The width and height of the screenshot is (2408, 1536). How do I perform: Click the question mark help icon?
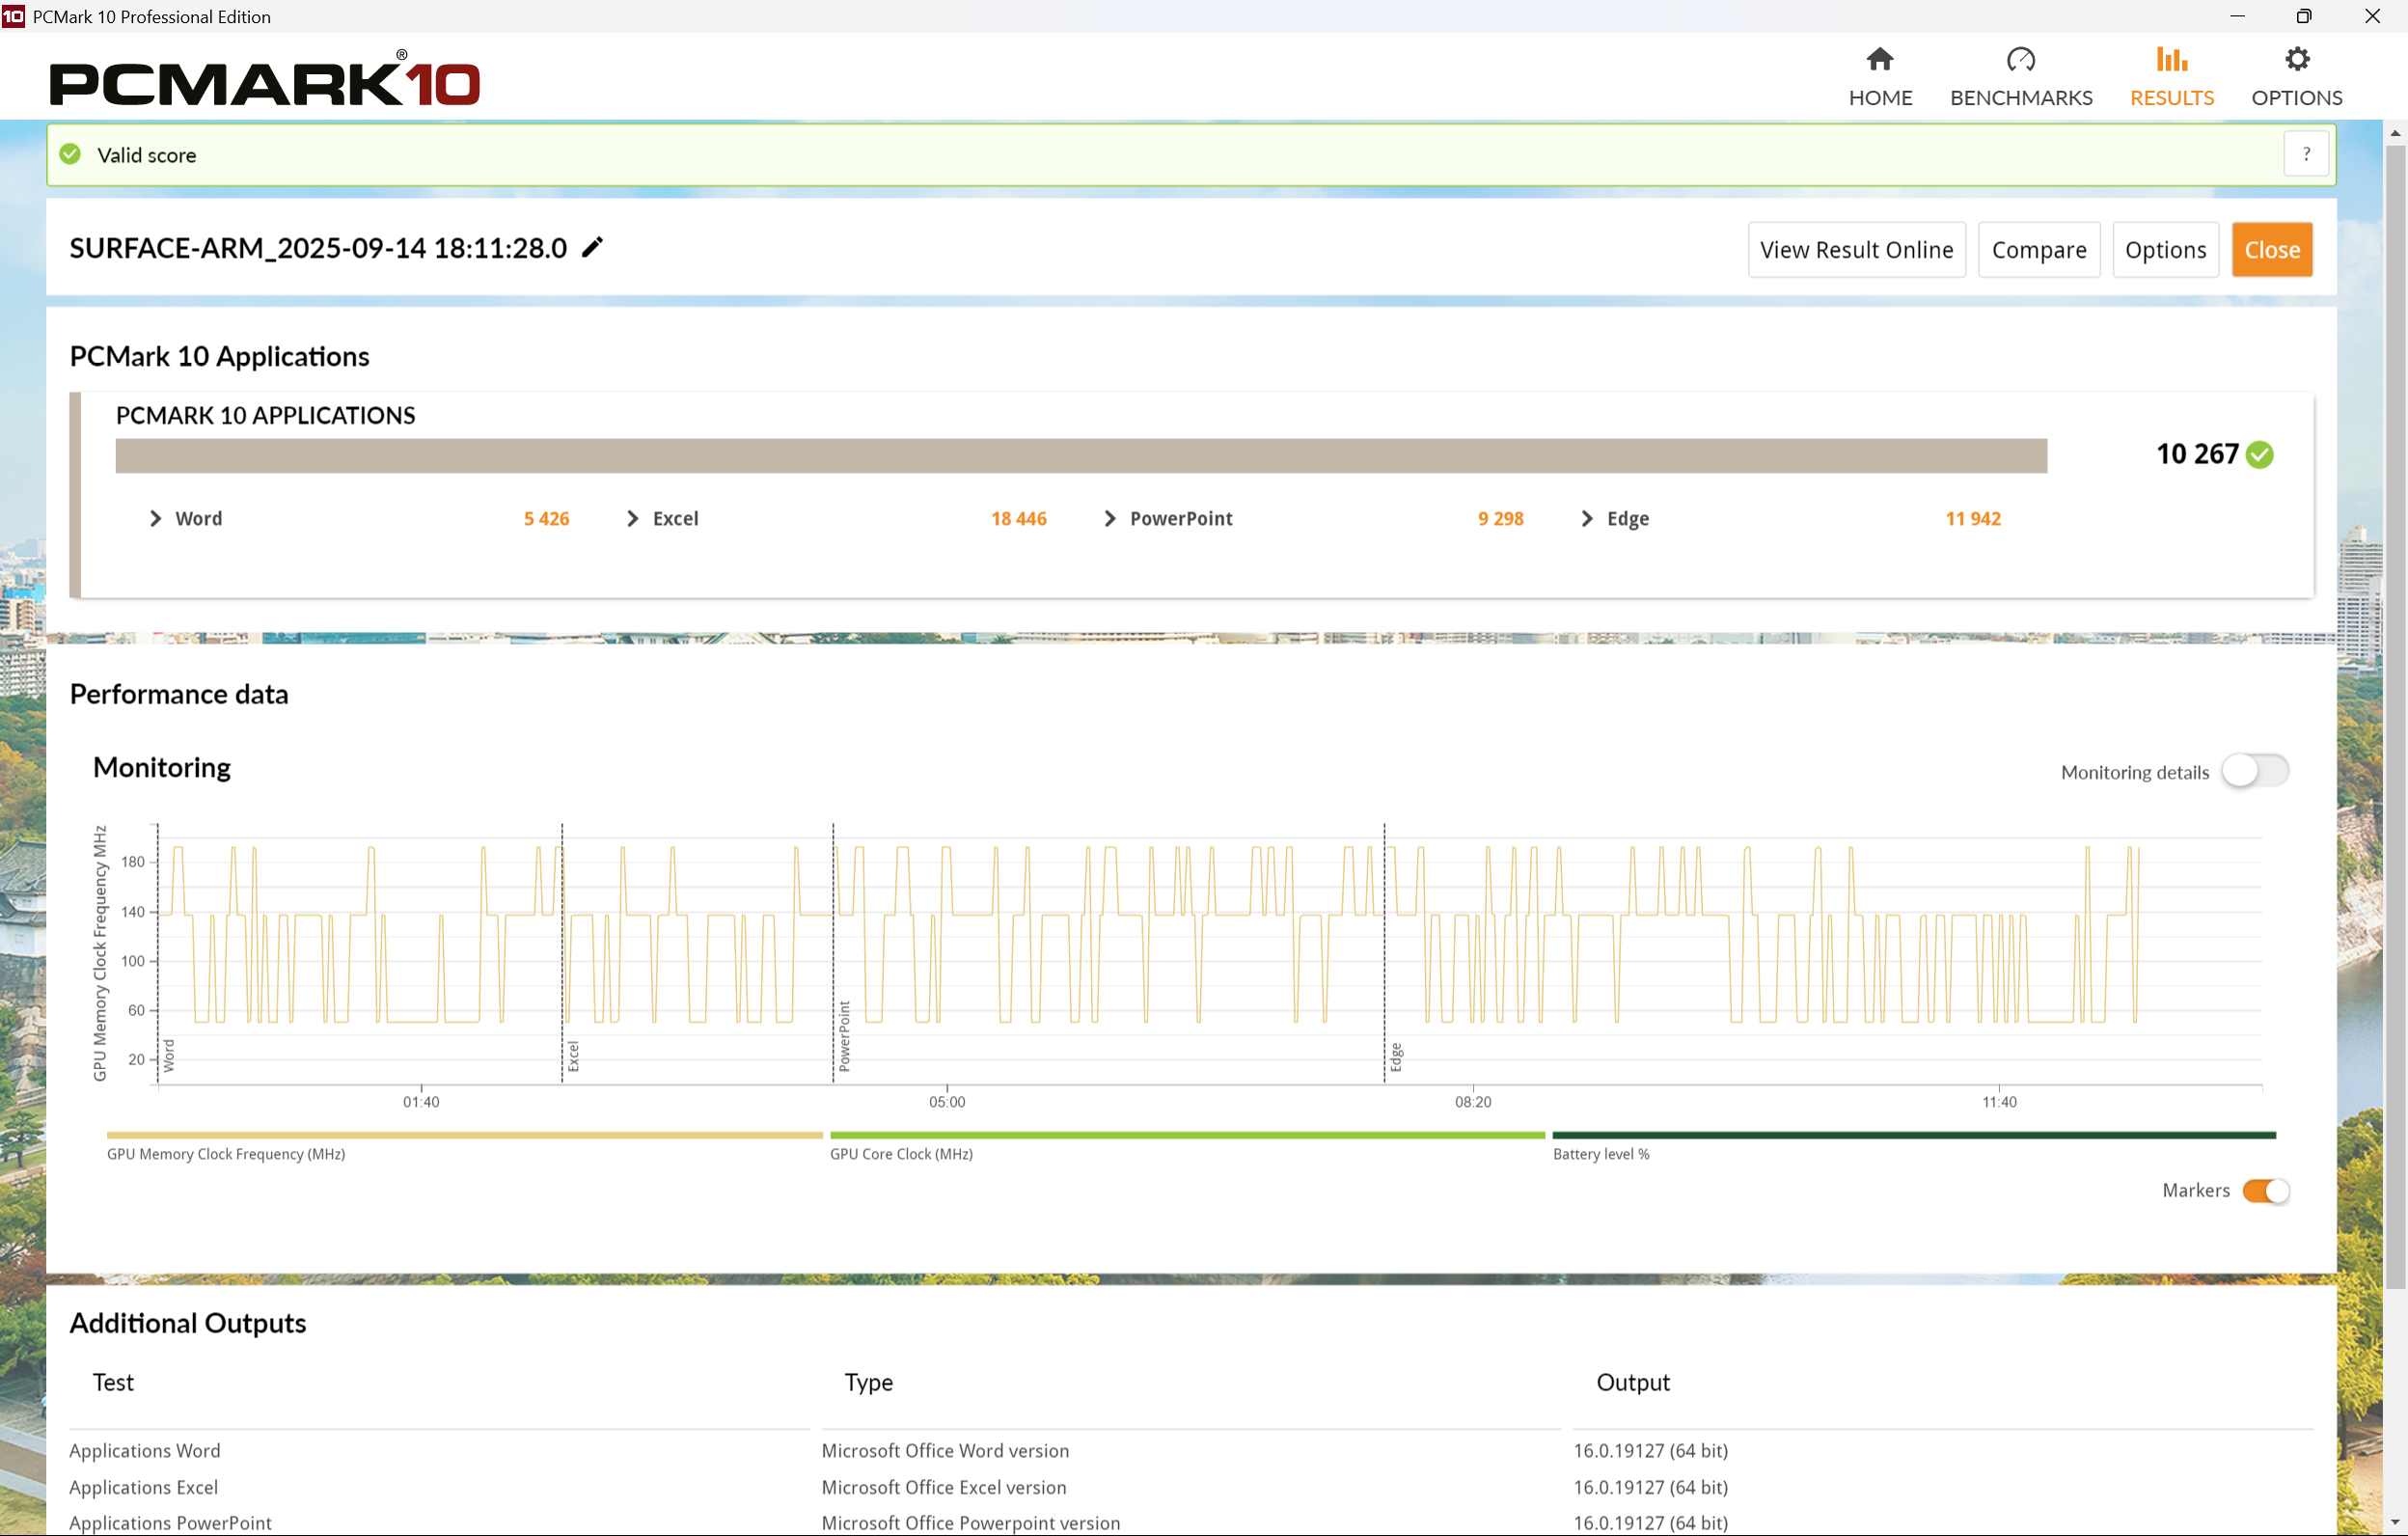coord(2306,155)
